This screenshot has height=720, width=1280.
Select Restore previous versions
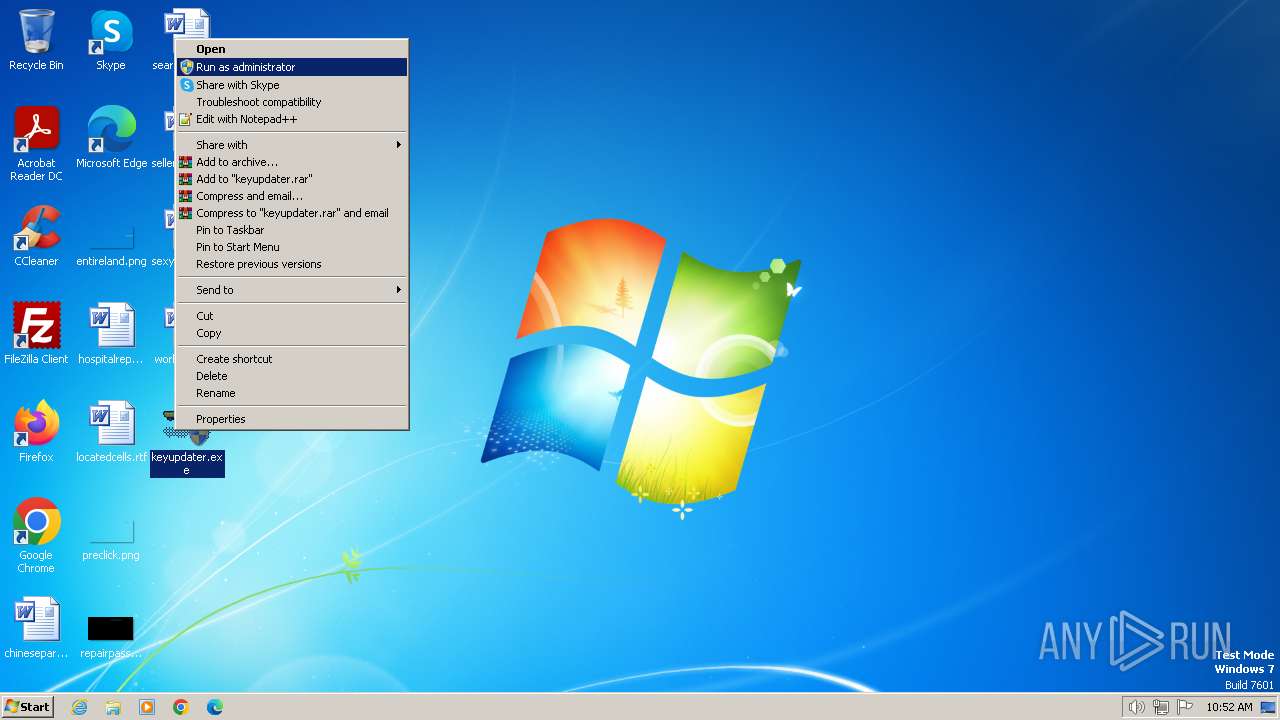(292, 264)
